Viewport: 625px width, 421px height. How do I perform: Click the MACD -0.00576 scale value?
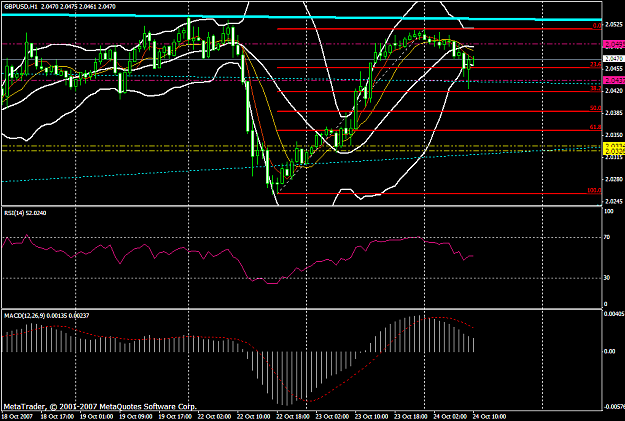tap(614, 407)
